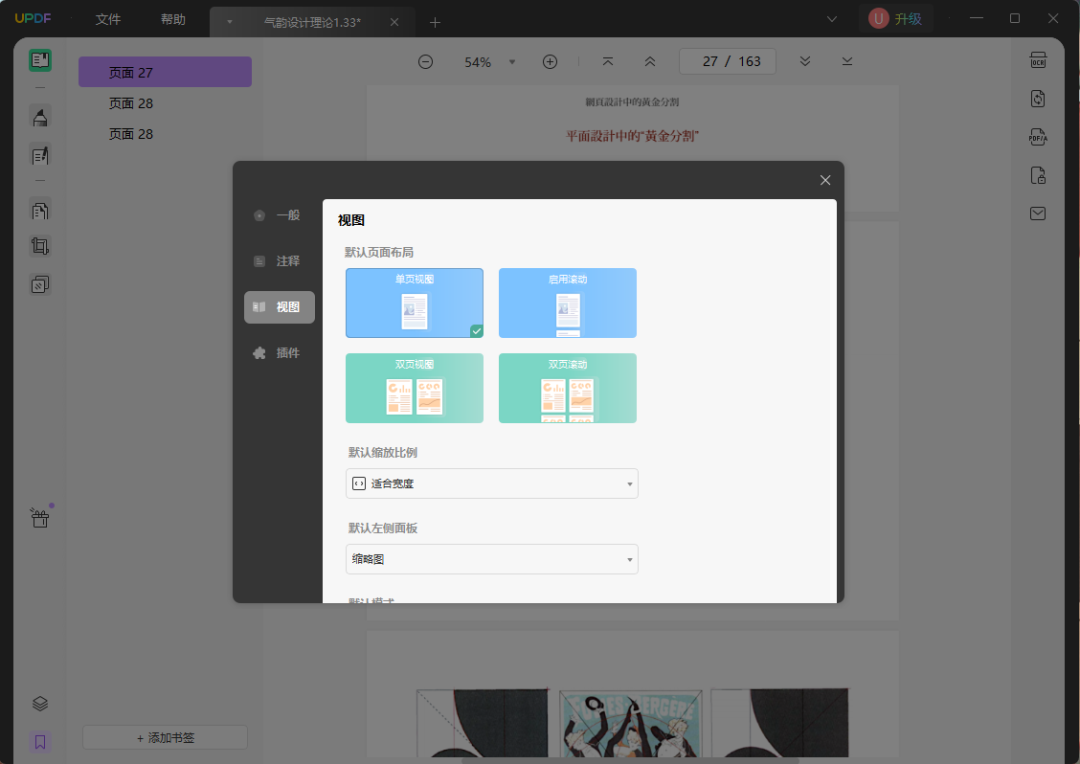Select bookmark 页面 27
Viewport: 1080px width, 764px height.
point(165,72)
